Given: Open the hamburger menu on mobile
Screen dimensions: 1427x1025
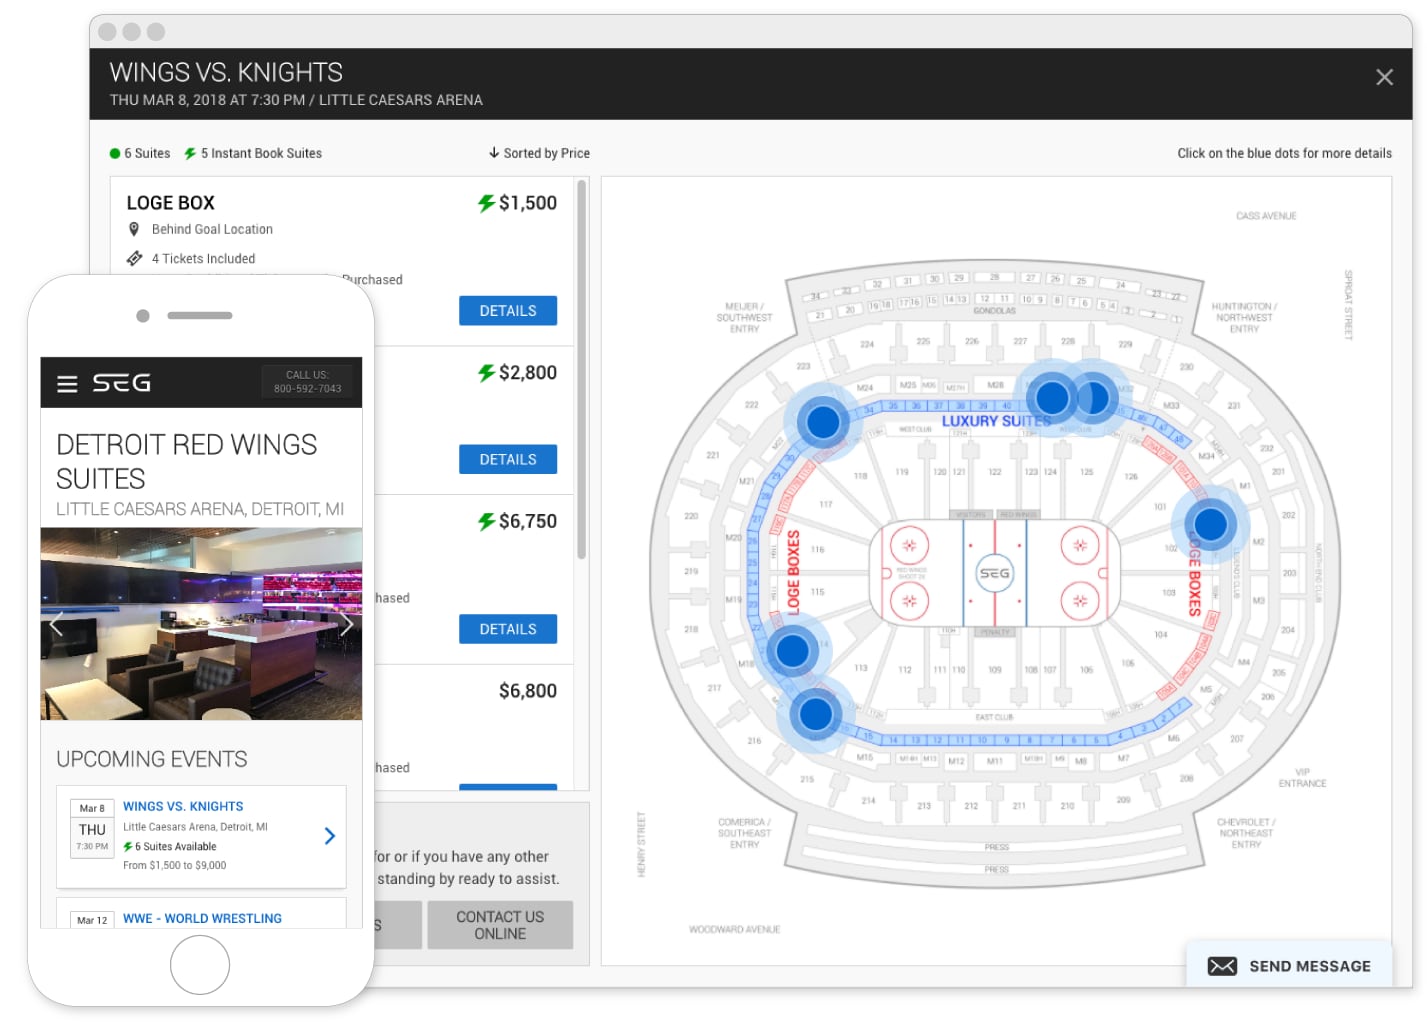Looking at the screenshot, I should coord(67,384).
